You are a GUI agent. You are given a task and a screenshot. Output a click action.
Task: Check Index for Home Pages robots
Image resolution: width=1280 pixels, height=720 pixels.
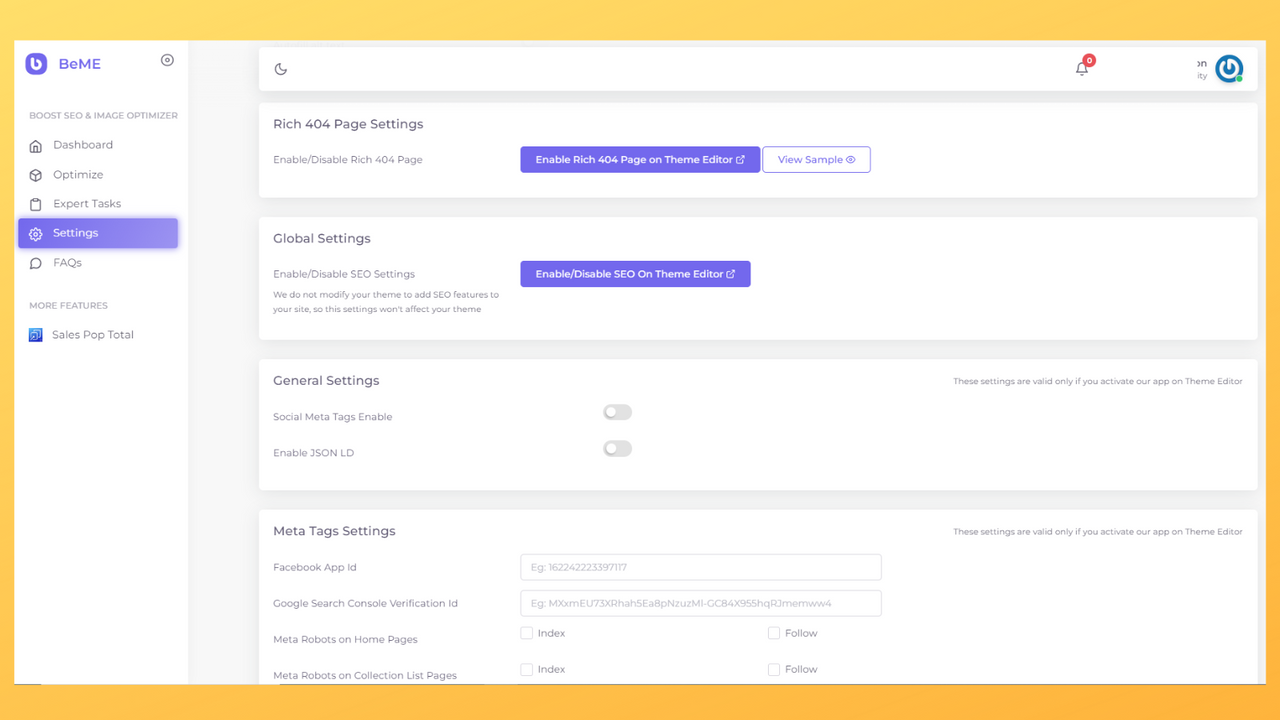pyautogui.click(x=527, y=633)
